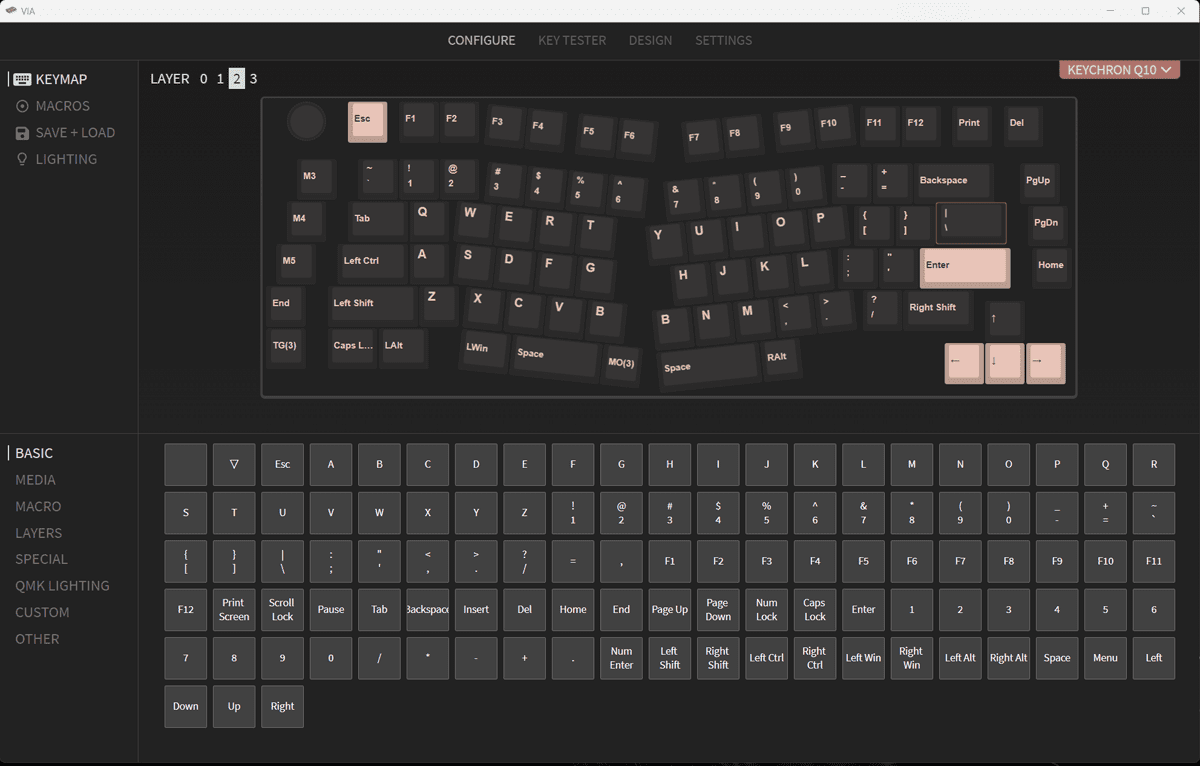
Task: Pick the Page Down keycode
Action: point(718,610)
